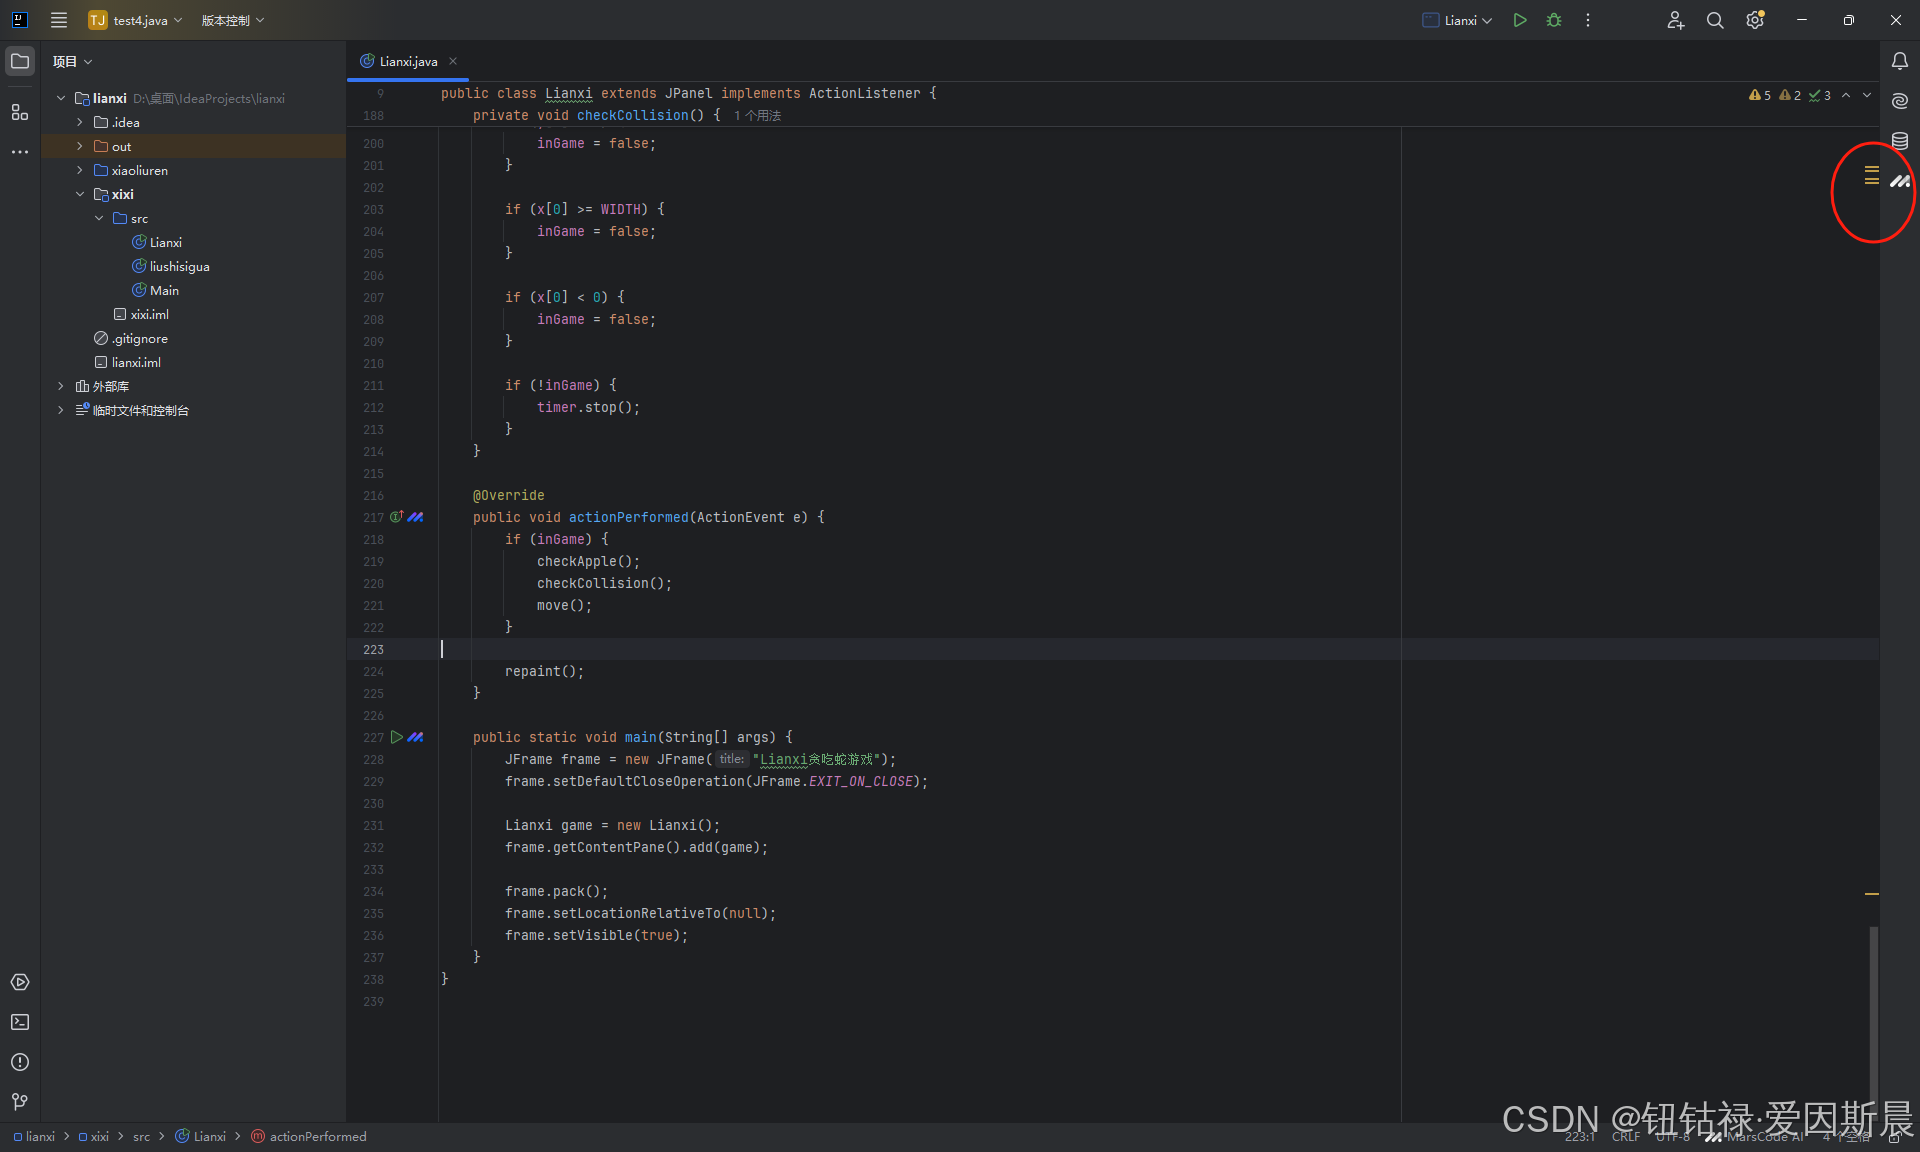Open the hamburger main menu
The image size is (1920, 1152).
coord(59,20)
